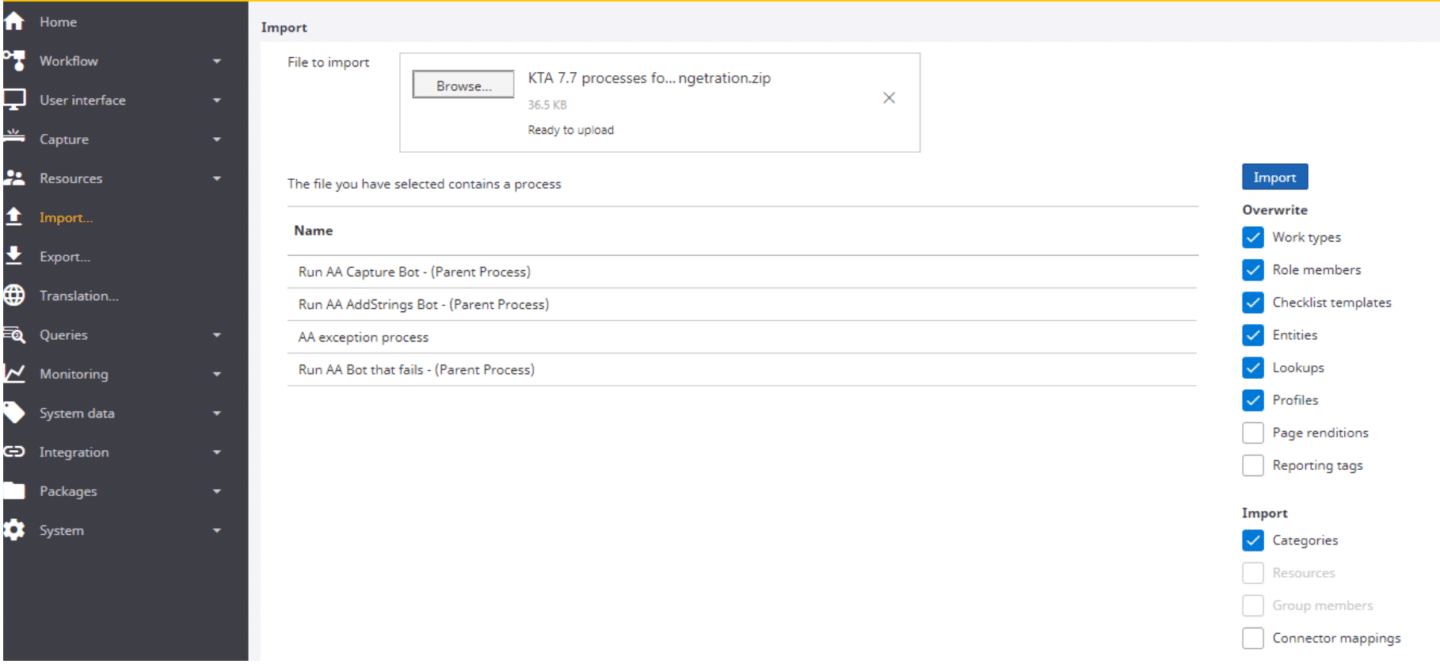Click the Browse... file button

point(463,86)
